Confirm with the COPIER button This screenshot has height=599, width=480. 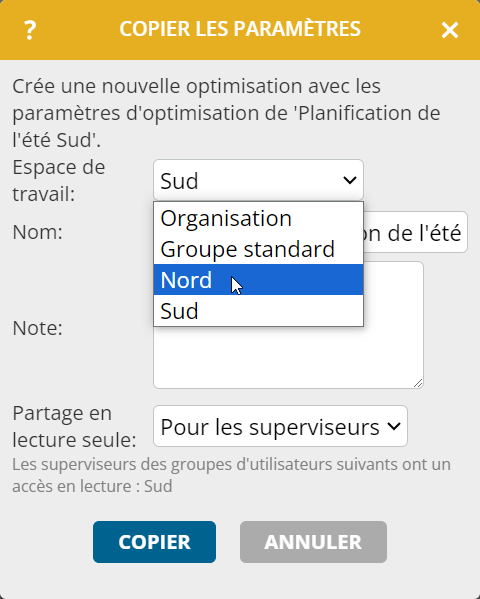click(154, 542)
